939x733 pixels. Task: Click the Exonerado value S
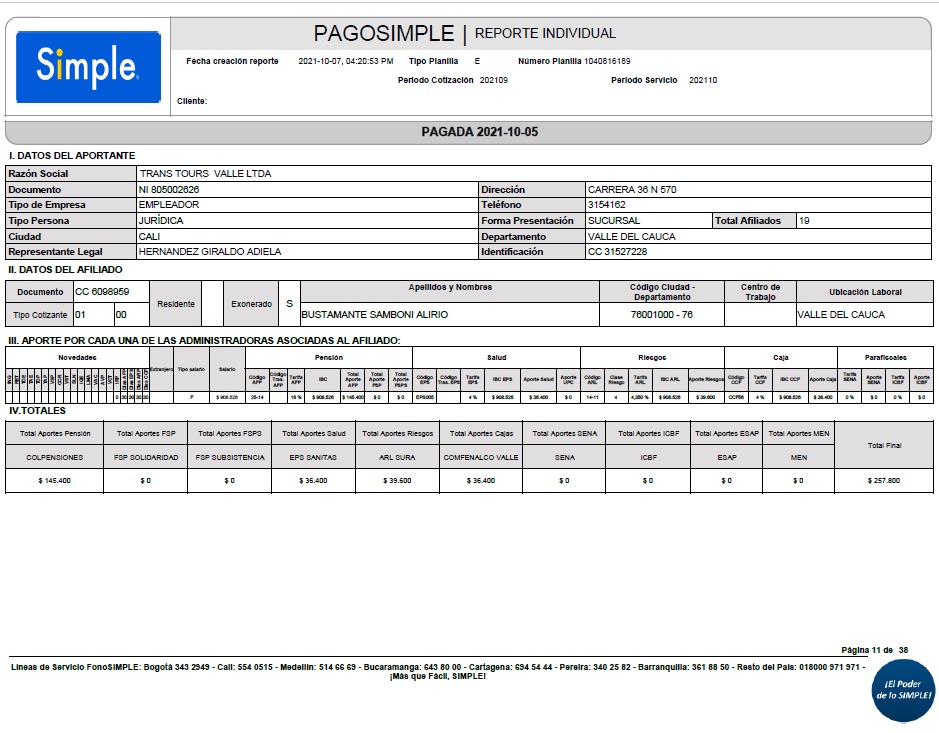click(x=289, y=303)
